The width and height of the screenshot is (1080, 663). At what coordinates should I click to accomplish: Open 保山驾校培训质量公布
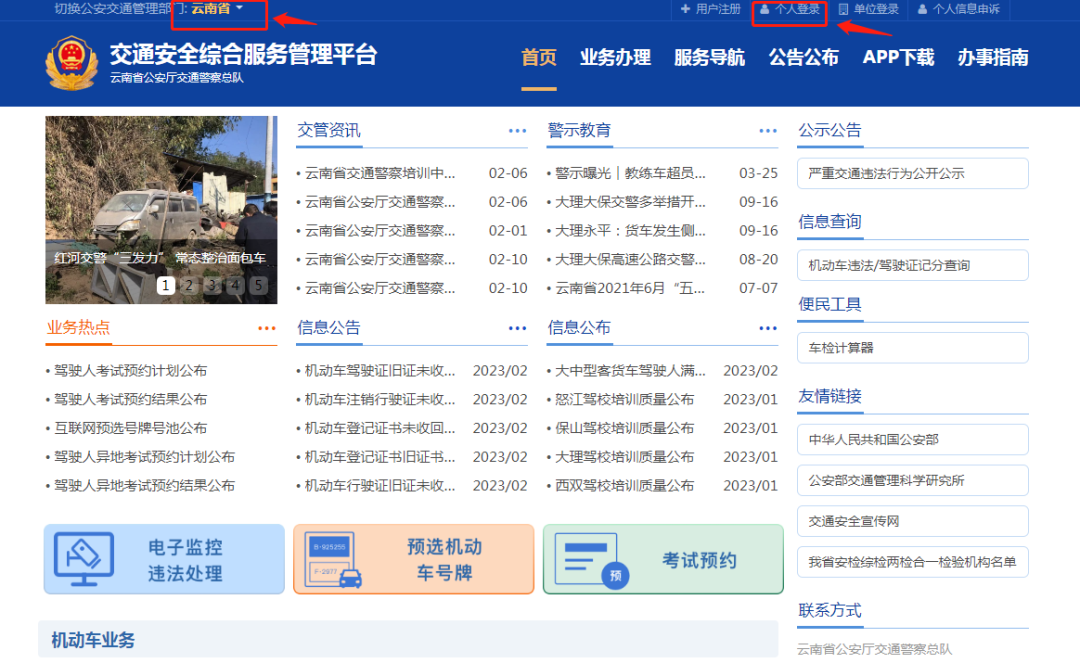(x=625, y=428)
